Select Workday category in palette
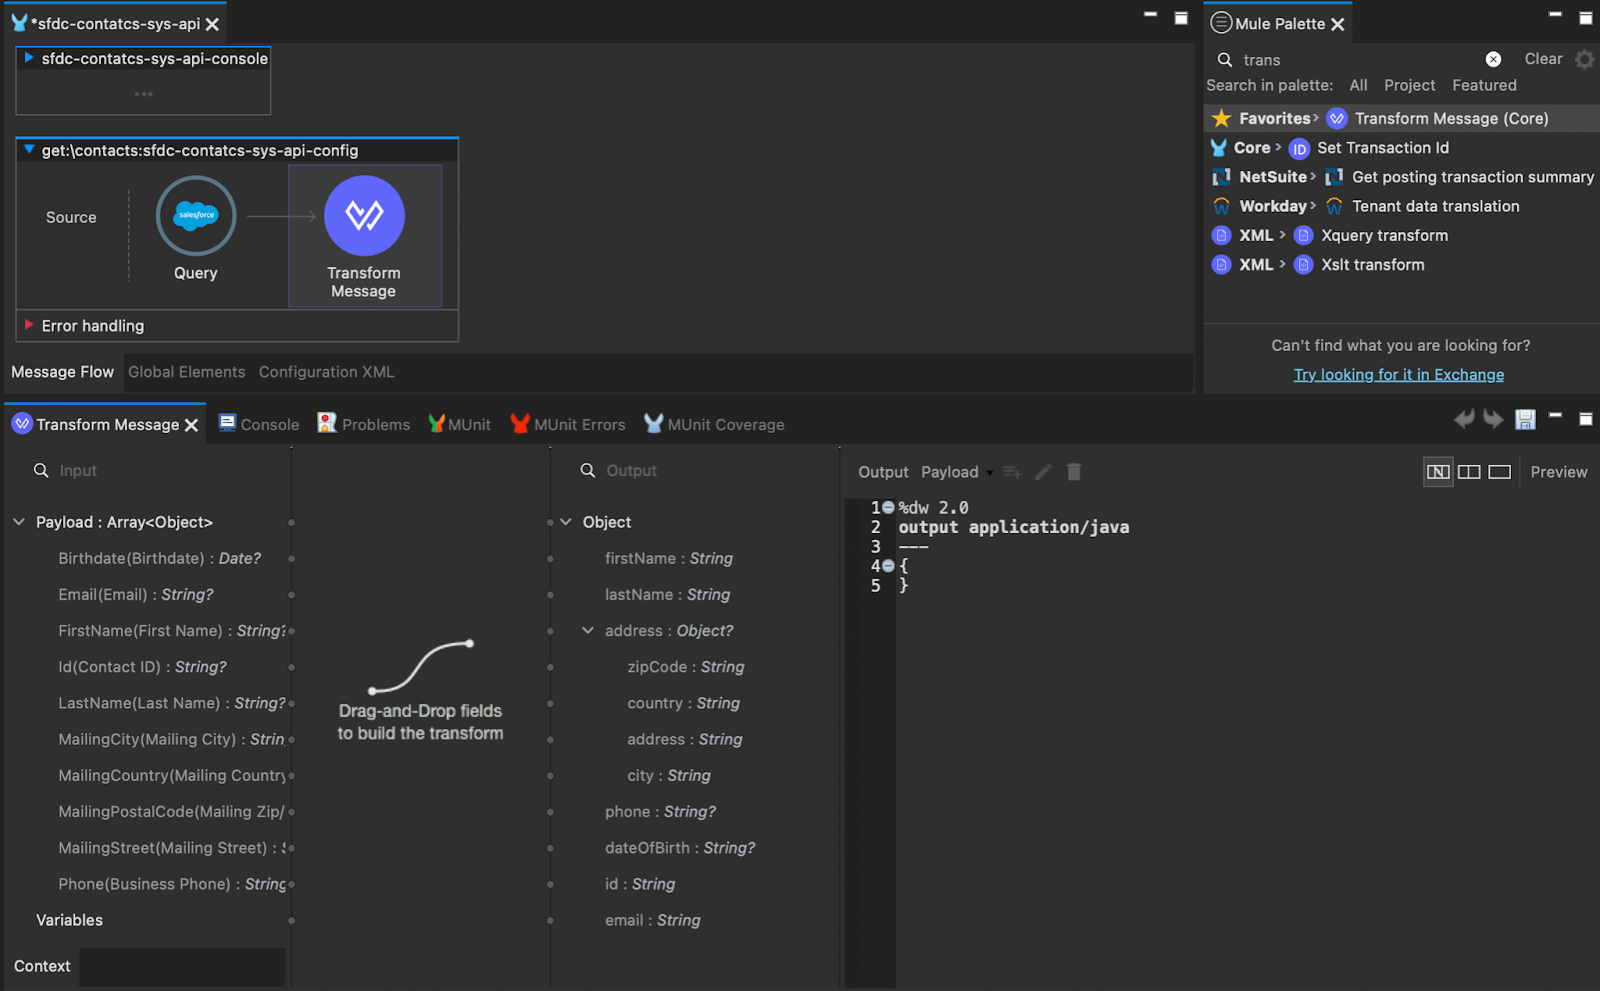 pyautogui.click(x=1264, y=206)
